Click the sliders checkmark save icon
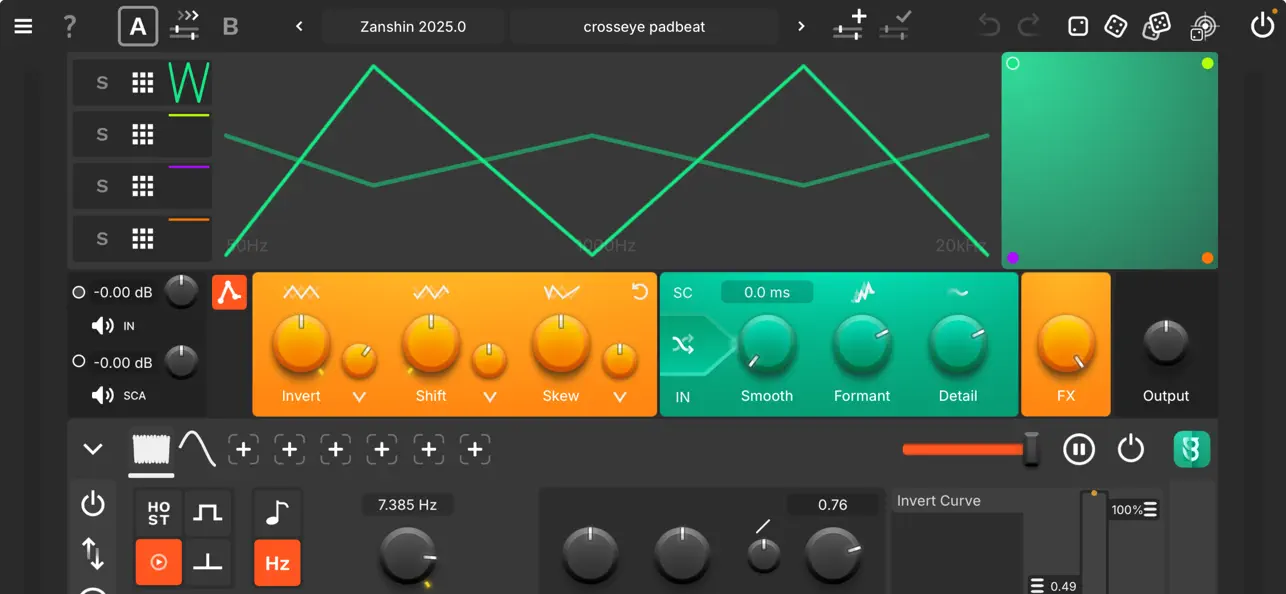This screenshot has width=1286, height=594. click(x=895, y=25)
